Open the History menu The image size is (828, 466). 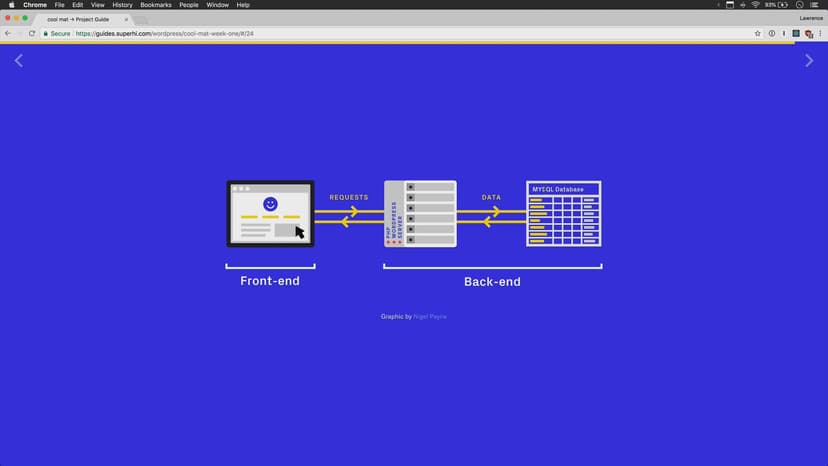tap(122, 5)
